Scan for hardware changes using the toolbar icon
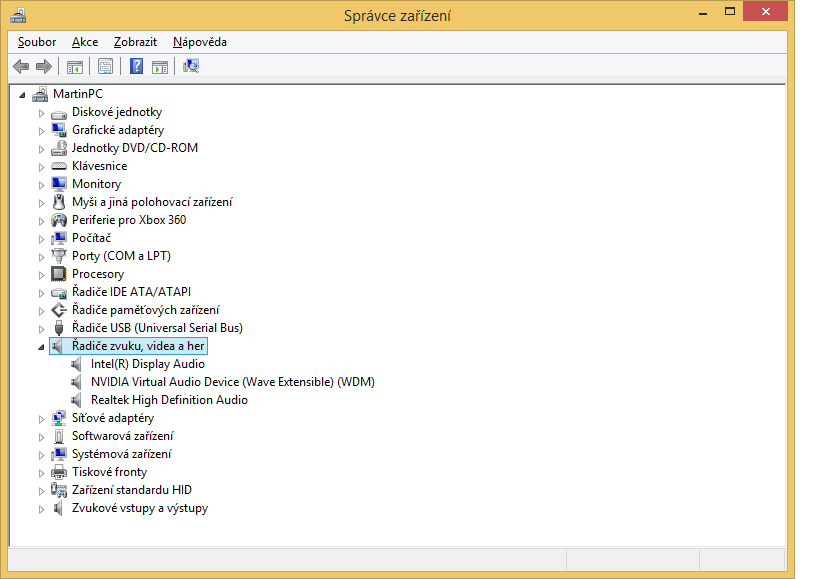The height and width of the screenshot is (579, 816). coord(191,67)
